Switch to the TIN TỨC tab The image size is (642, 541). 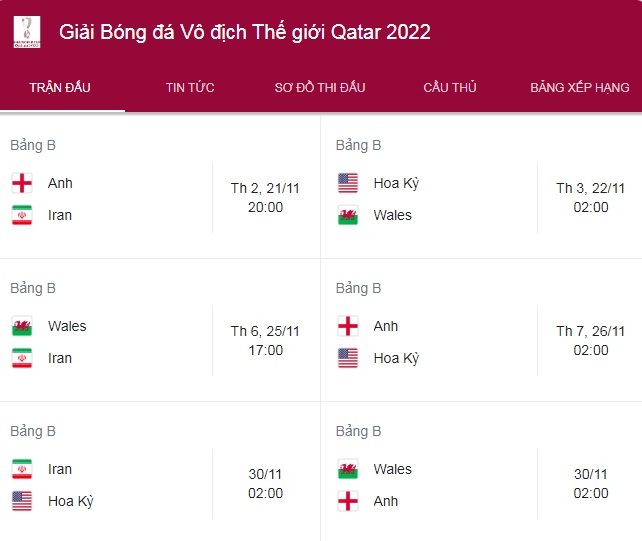pos(190,88)
